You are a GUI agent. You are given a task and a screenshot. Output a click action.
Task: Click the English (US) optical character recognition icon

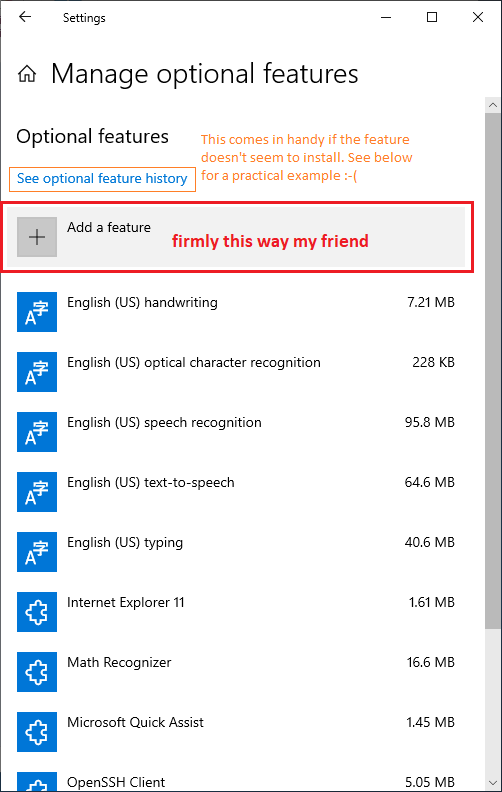(x=37, y=372)
